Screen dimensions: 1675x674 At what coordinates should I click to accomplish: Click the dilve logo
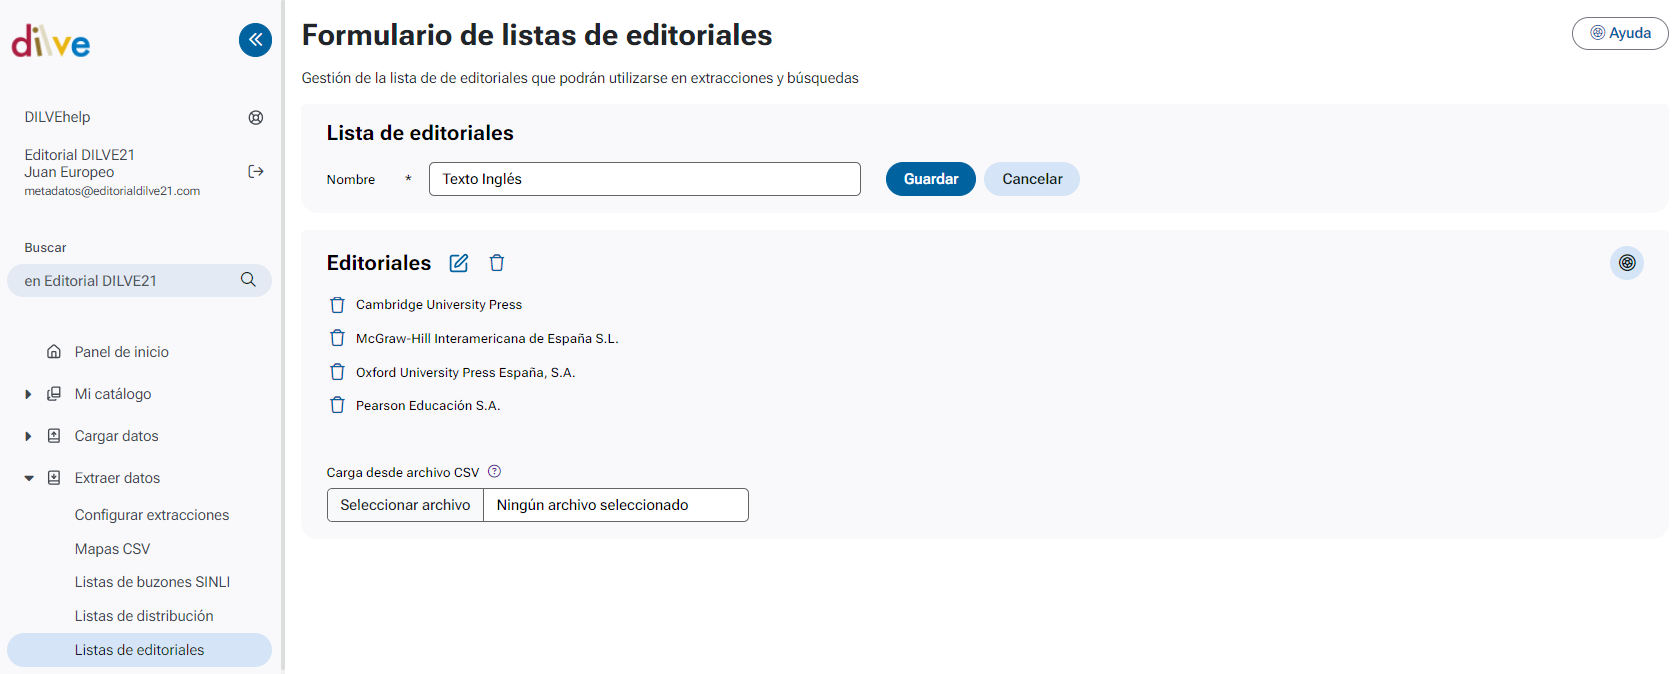coord(51,42)
